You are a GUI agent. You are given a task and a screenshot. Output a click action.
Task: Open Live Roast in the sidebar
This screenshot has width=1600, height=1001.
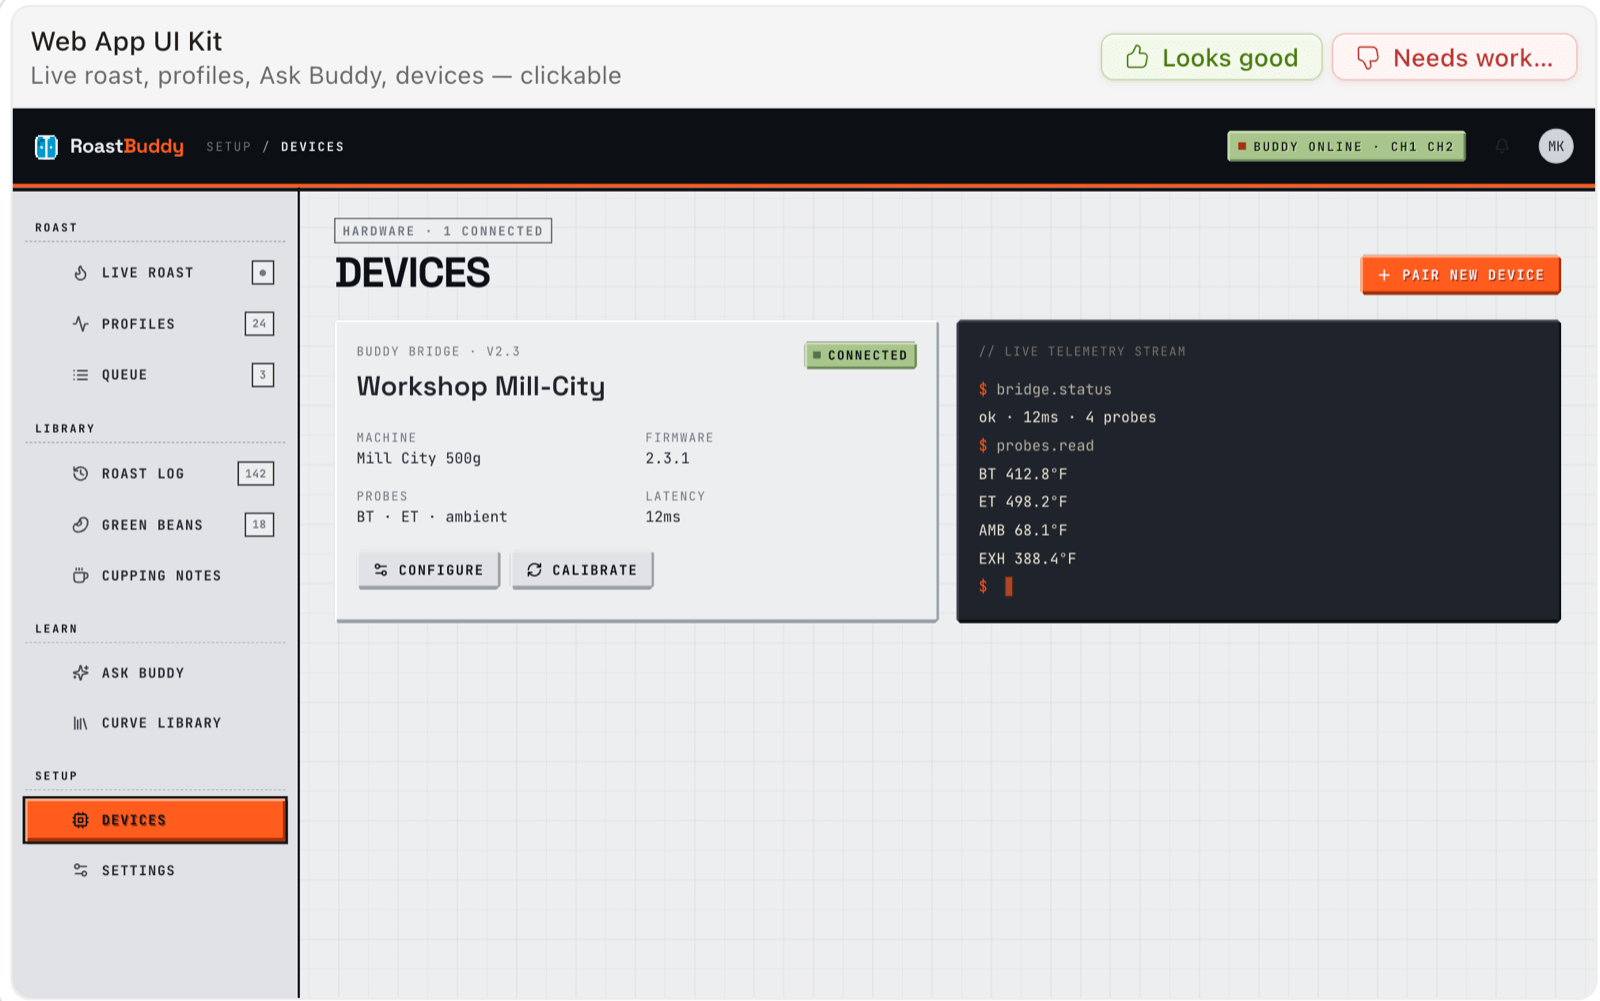click(x=155, y=272)
